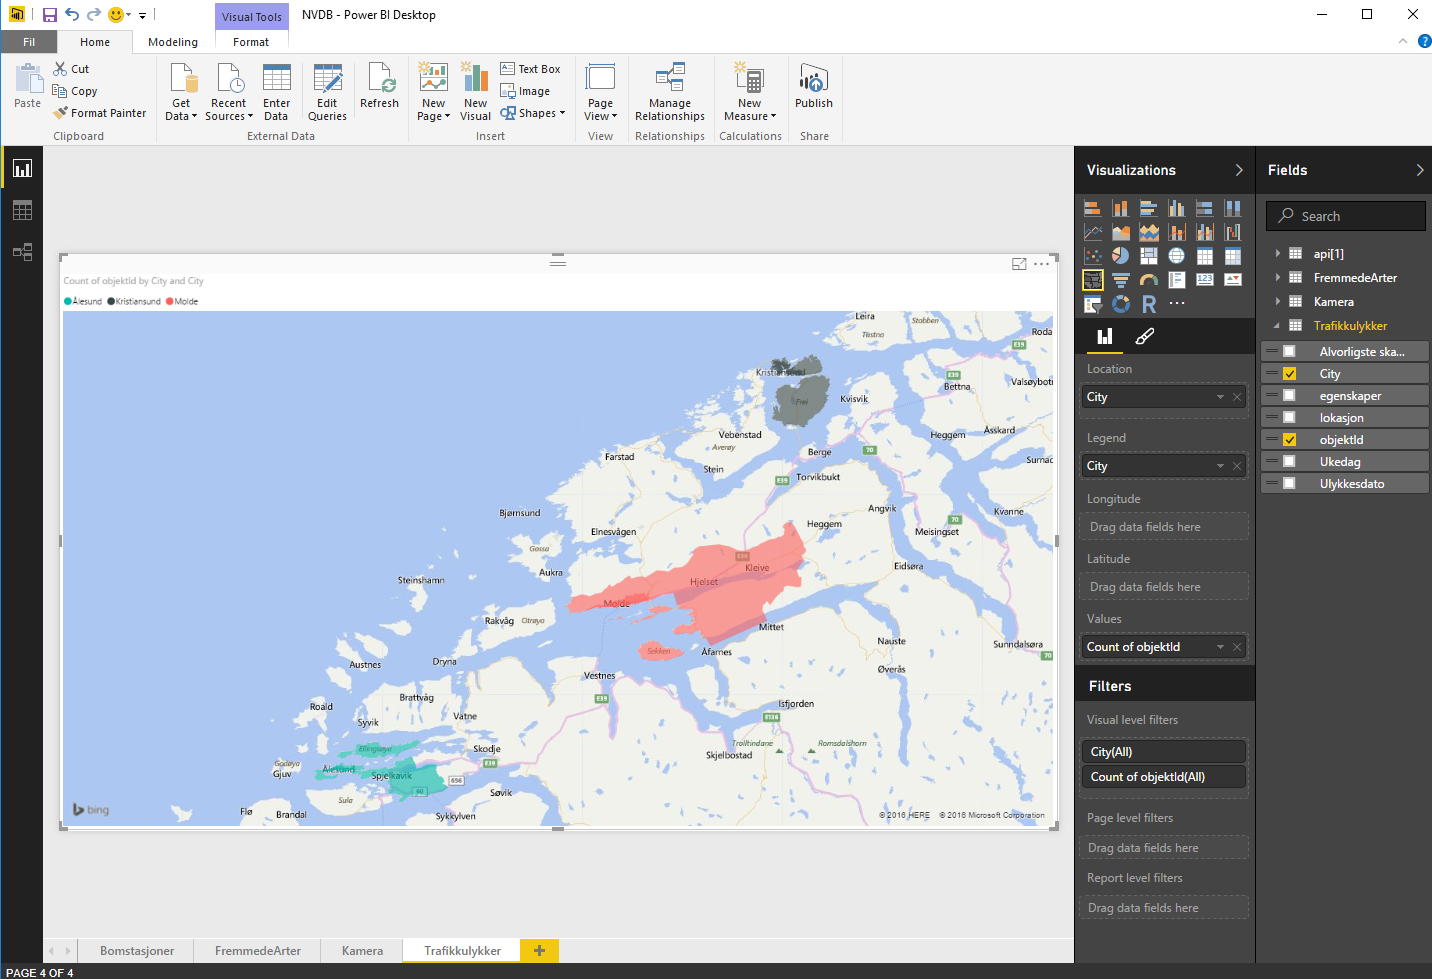Collapse the Fields pane
The height and width of the screenshot is (979, 1432).
pyautogui.click(x=1419, y=170)
